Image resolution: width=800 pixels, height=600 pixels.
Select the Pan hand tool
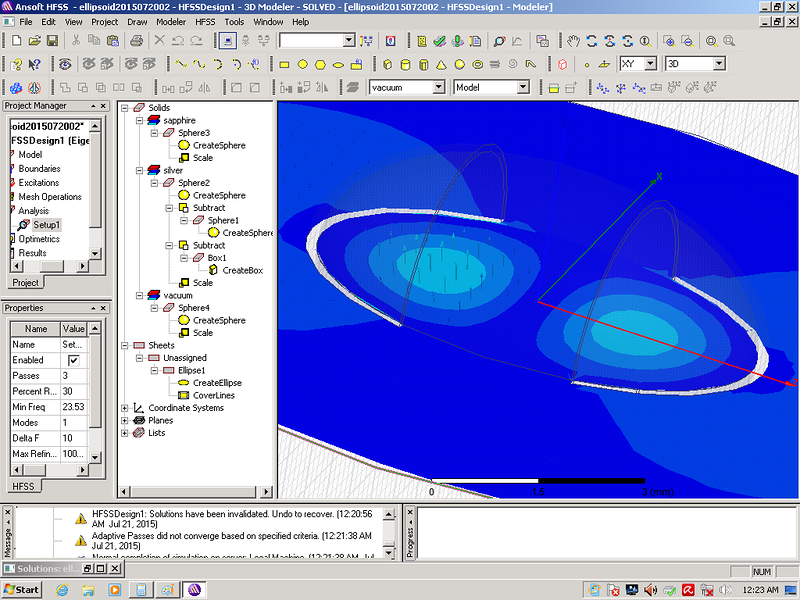click(573, 41)
